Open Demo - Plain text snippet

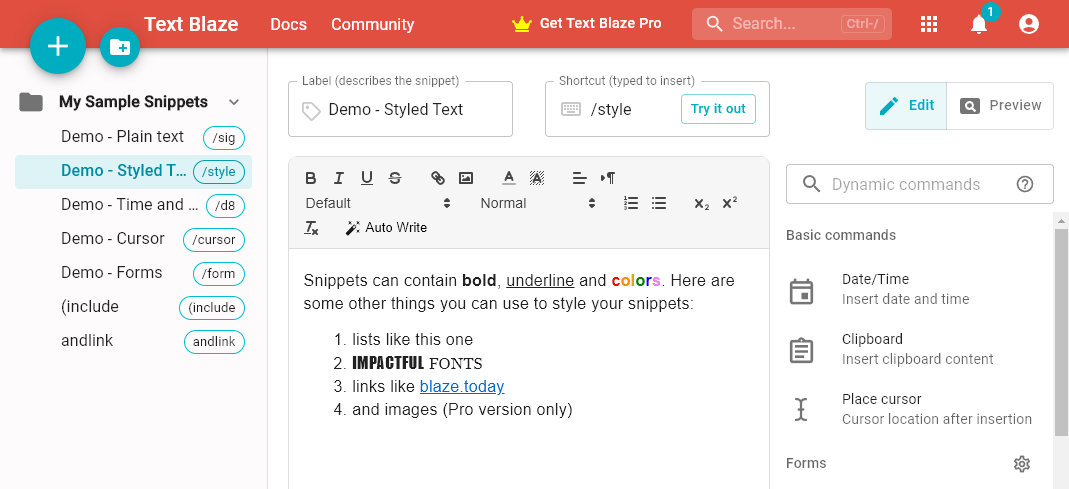pos(134,137)
